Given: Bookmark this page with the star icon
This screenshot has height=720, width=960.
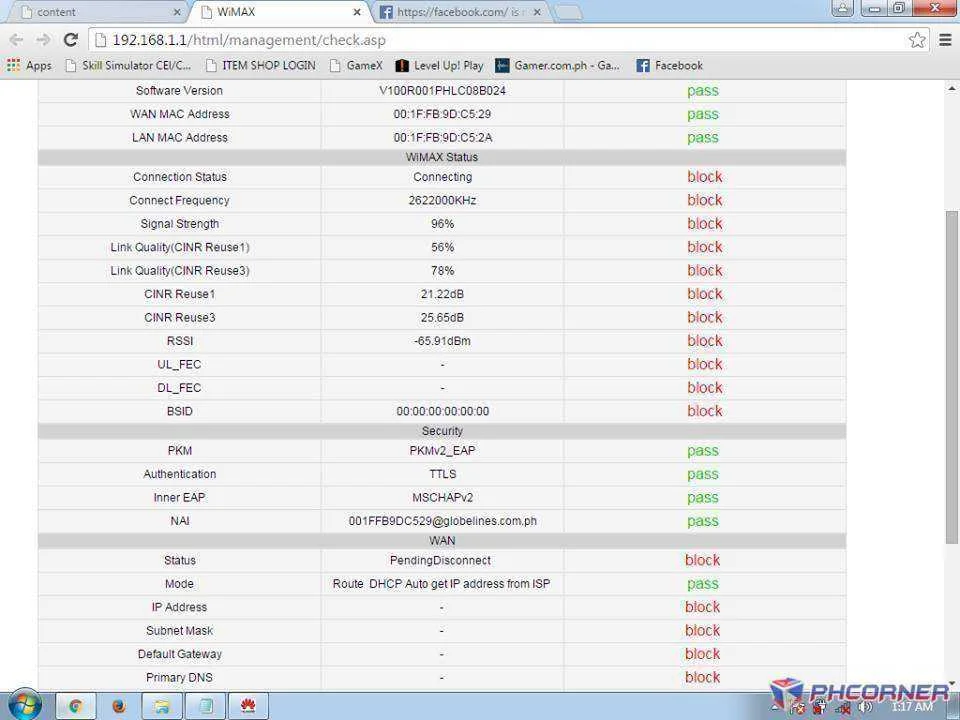Looking at the screenshot, I should 917,40.
